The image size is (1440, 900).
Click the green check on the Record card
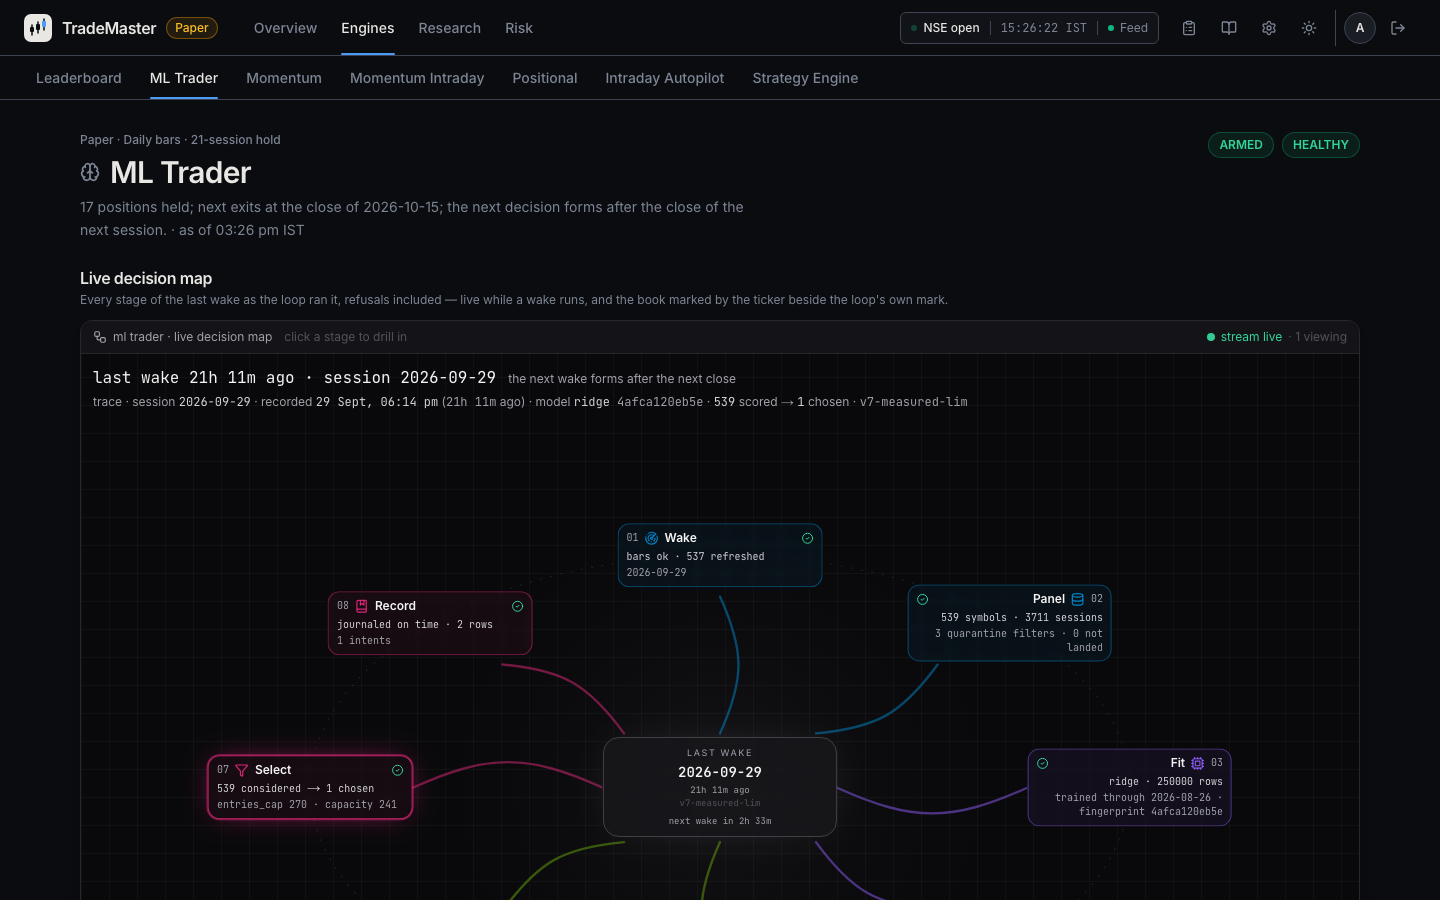click(517, 606)
